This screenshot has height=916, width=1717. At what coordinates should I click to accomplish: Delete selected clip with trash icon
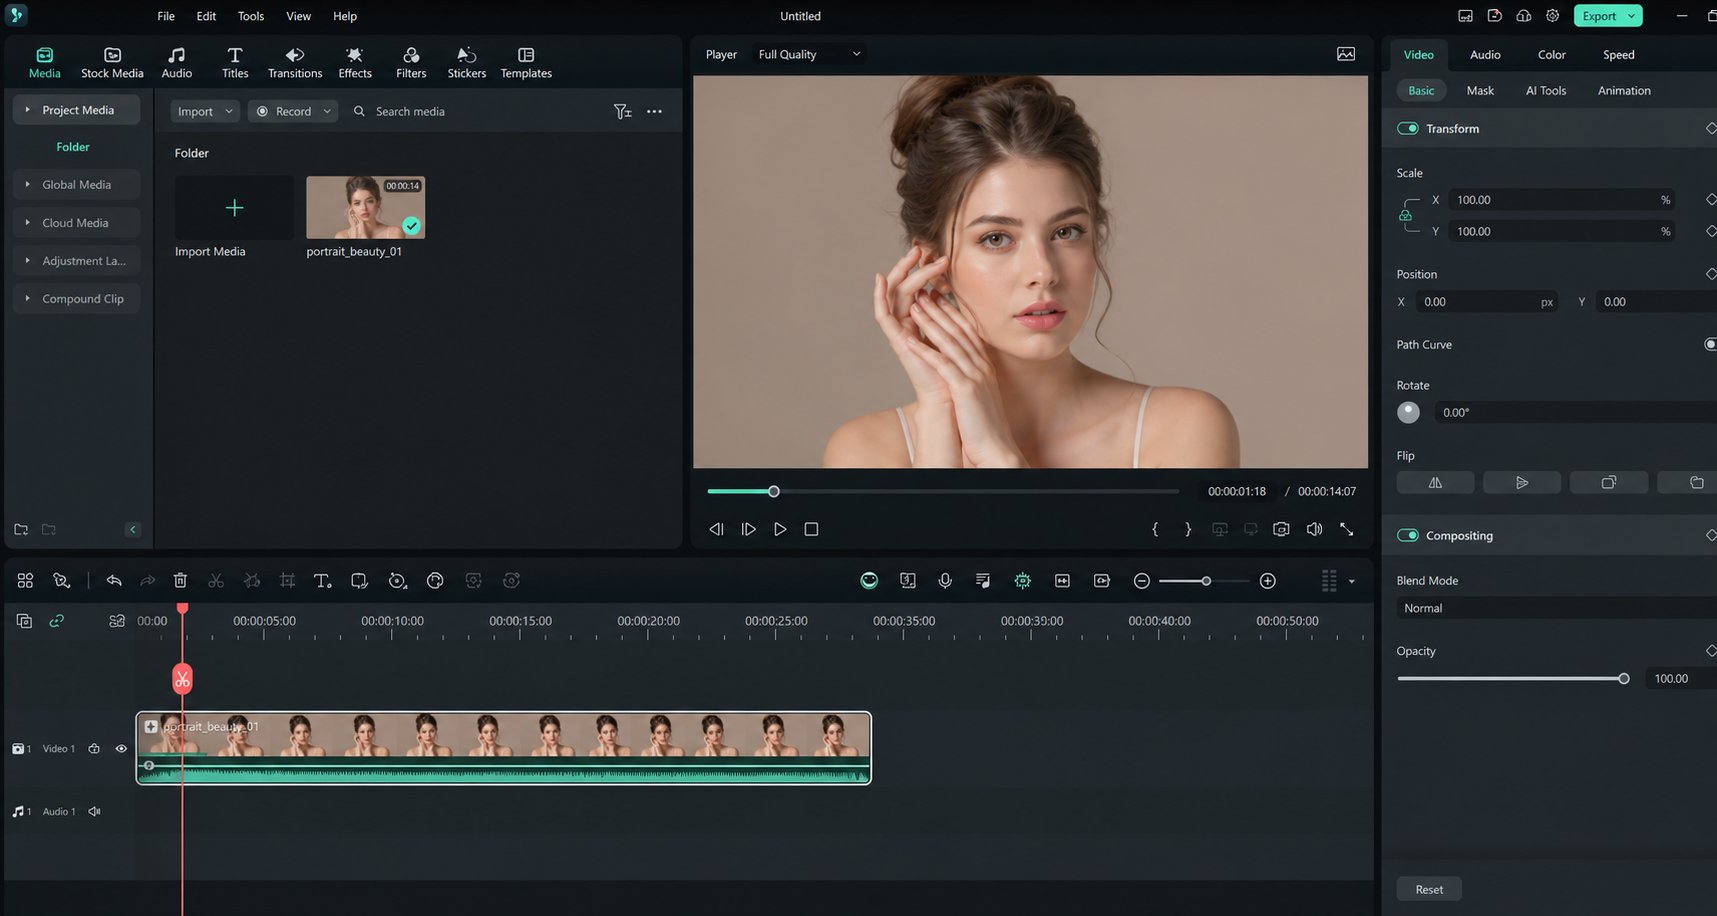pyautogui.click(x=180, y=581)
